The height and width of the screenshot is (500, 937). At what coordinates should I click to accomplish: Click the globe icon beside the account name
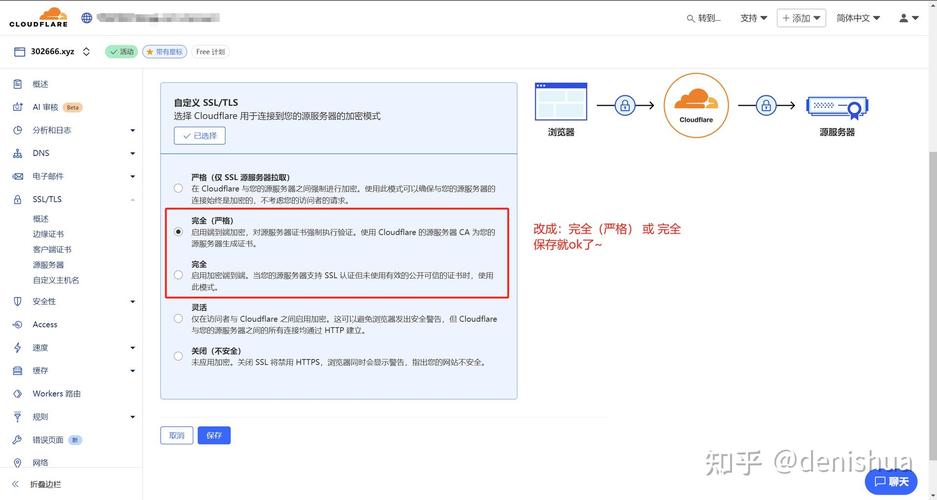[87, 18]
